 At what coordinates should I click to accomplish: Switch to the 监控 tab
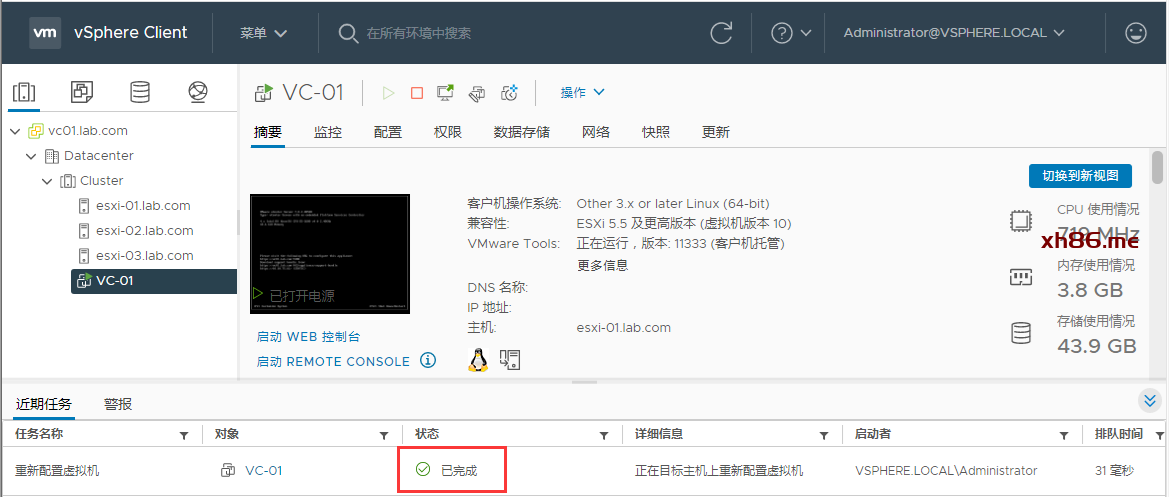(x=327, y=132)
